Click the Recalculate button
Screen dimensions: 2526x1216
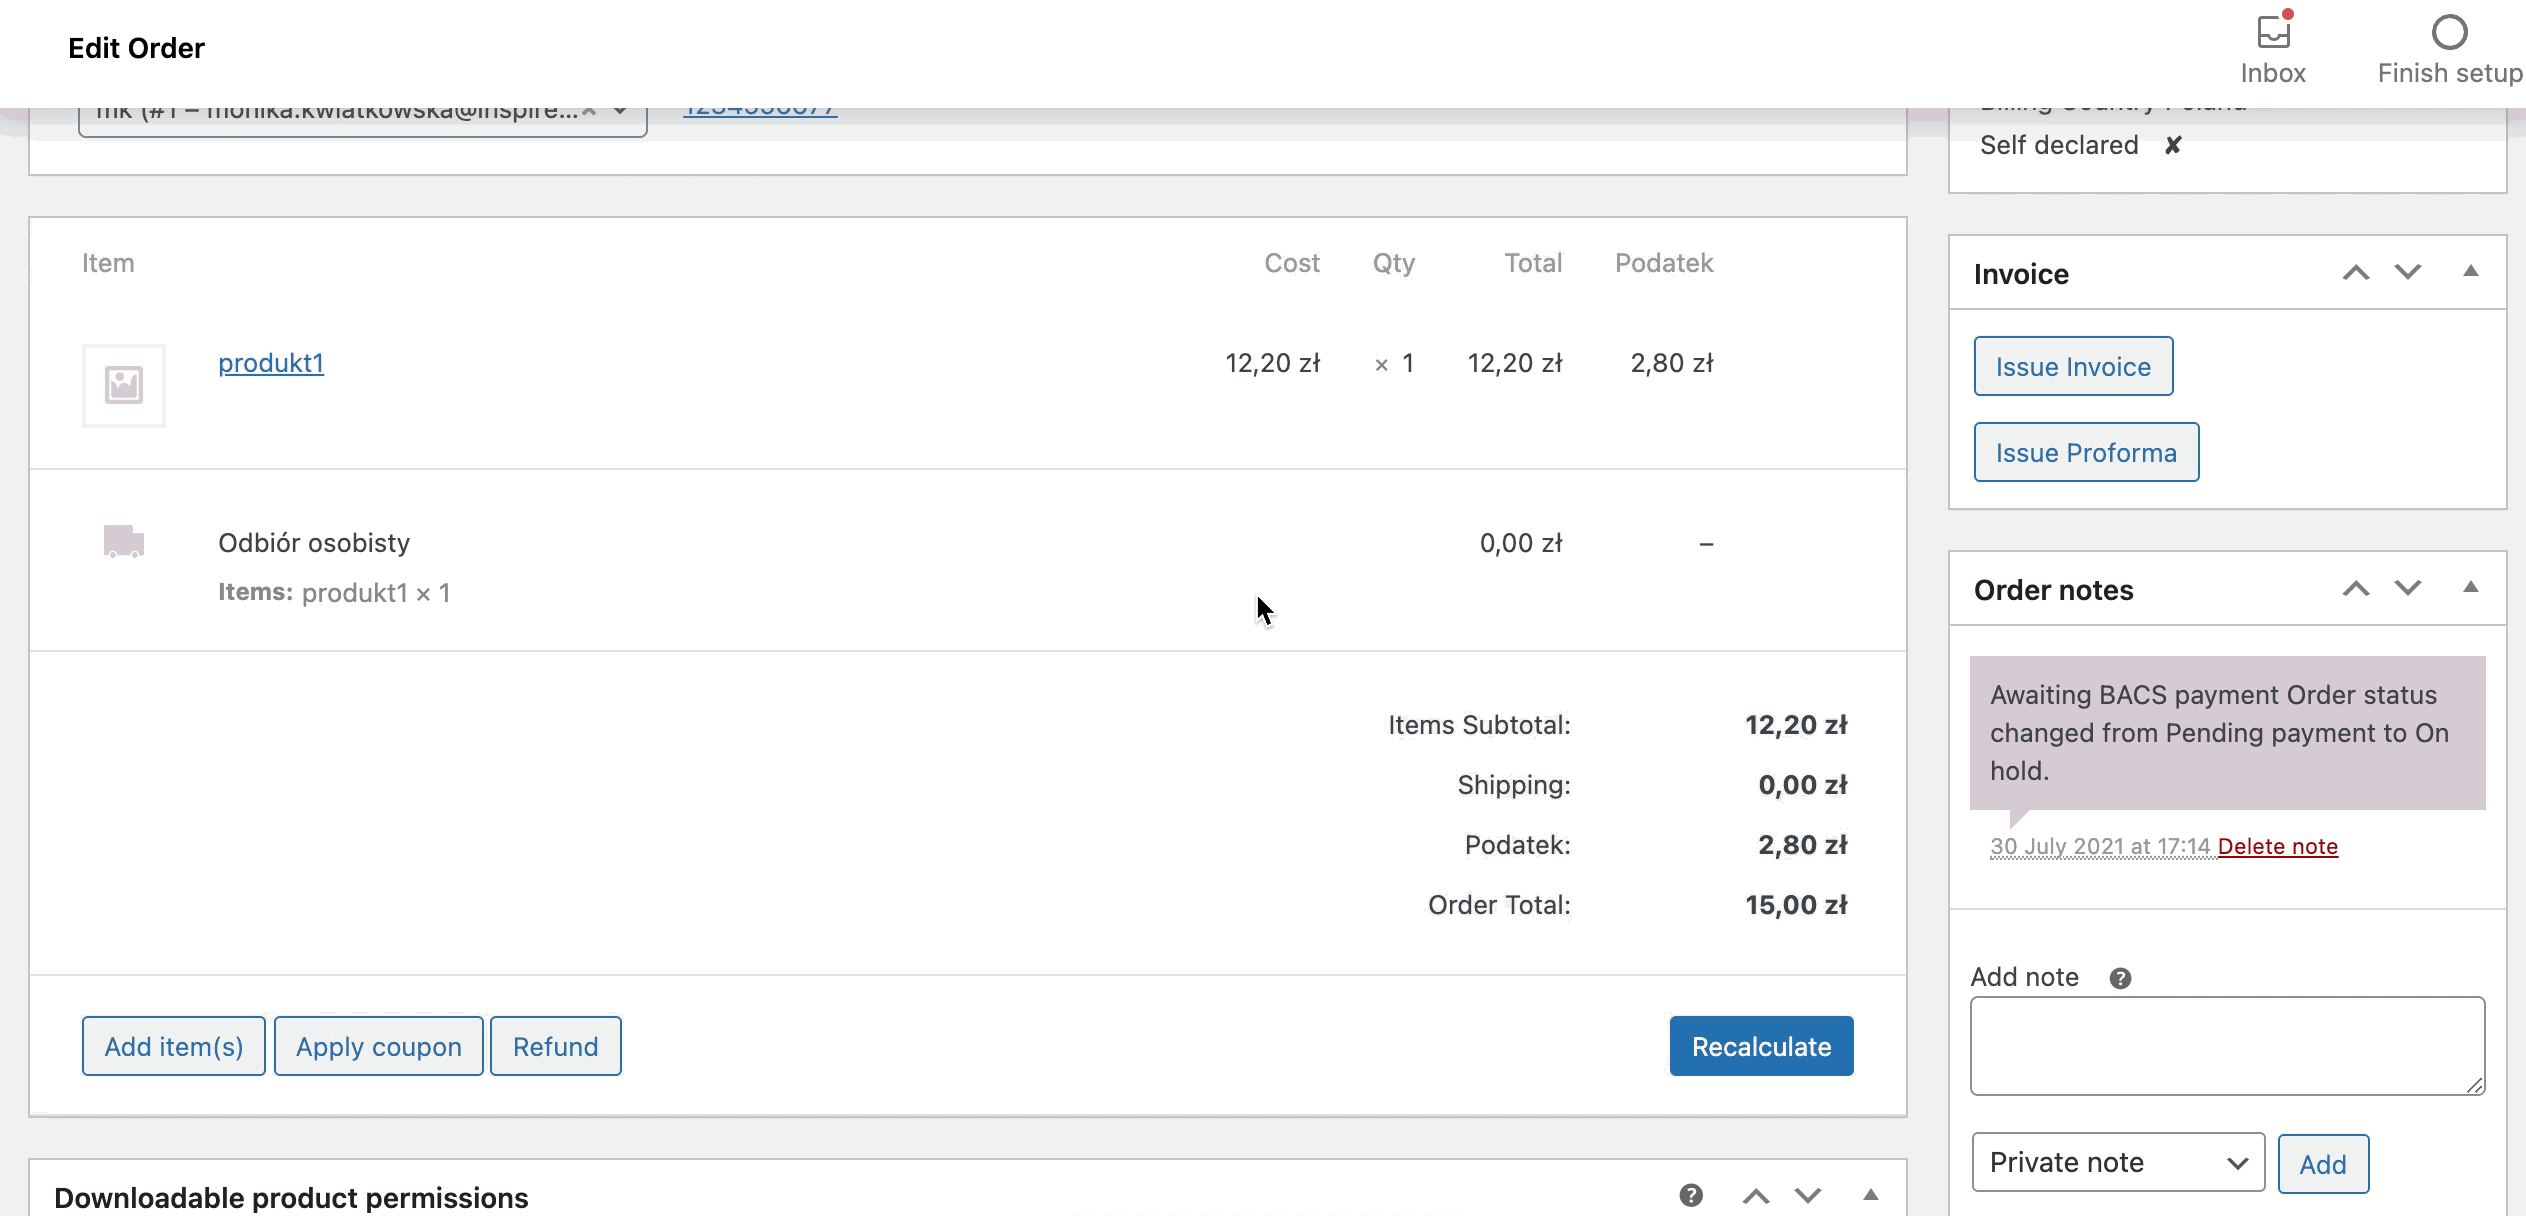coord(1761,1047)
